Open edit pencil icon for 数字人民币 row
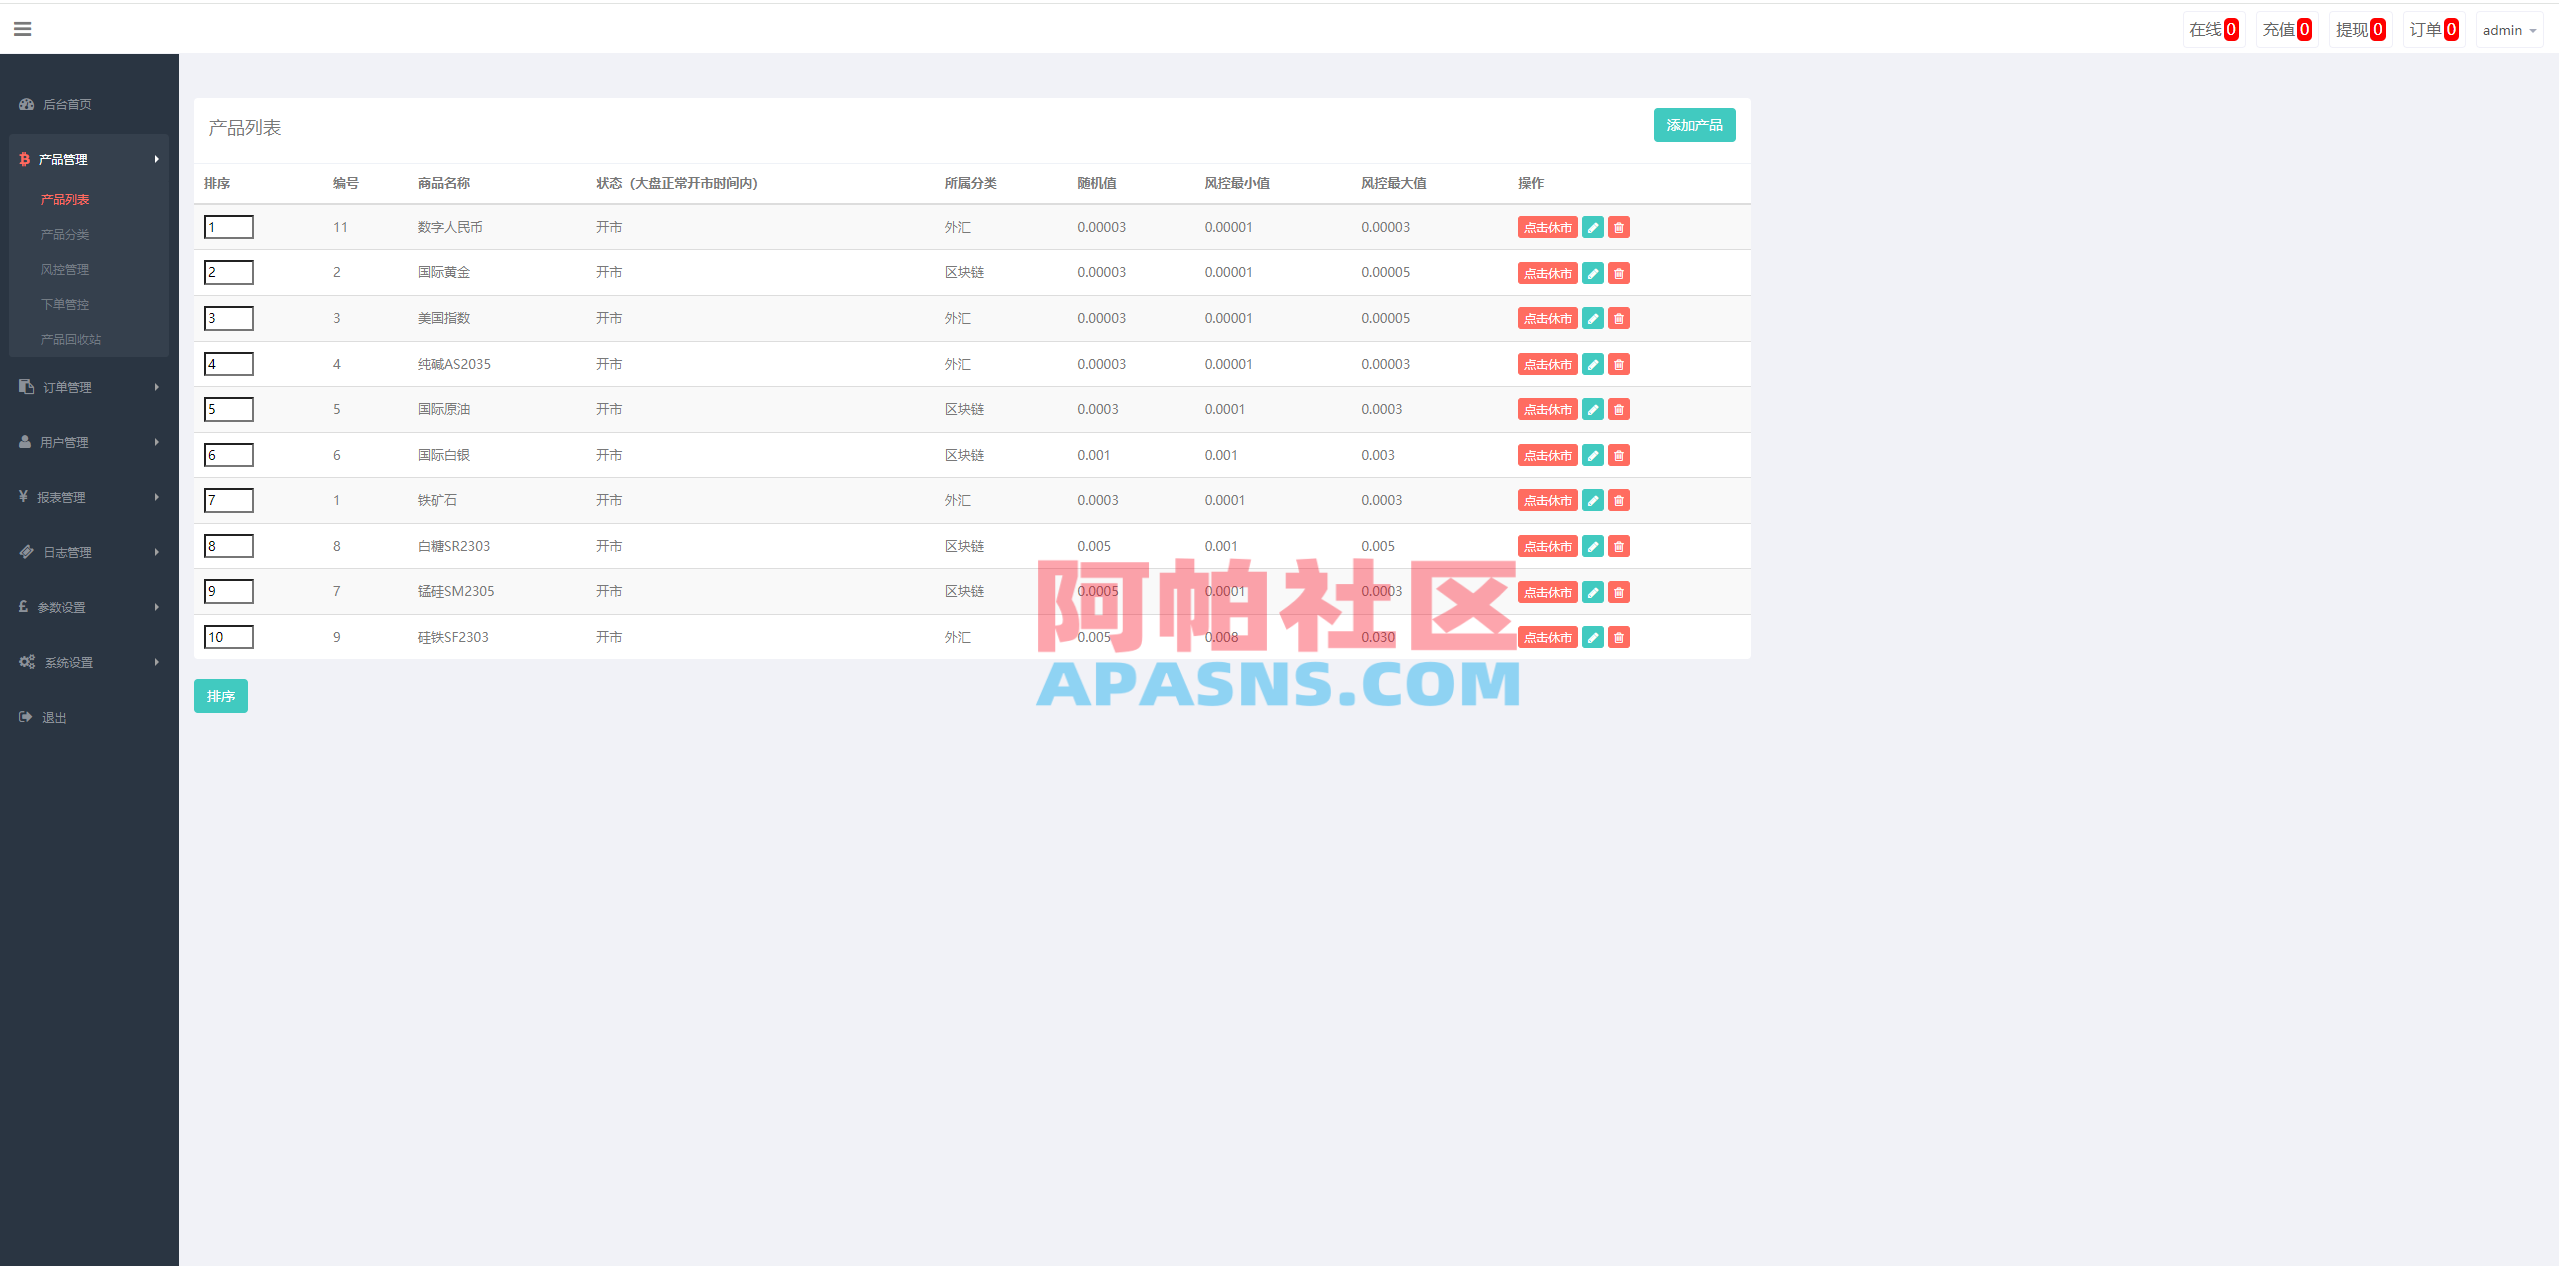2559x1266 pixels. click(x=1592, y=227)
